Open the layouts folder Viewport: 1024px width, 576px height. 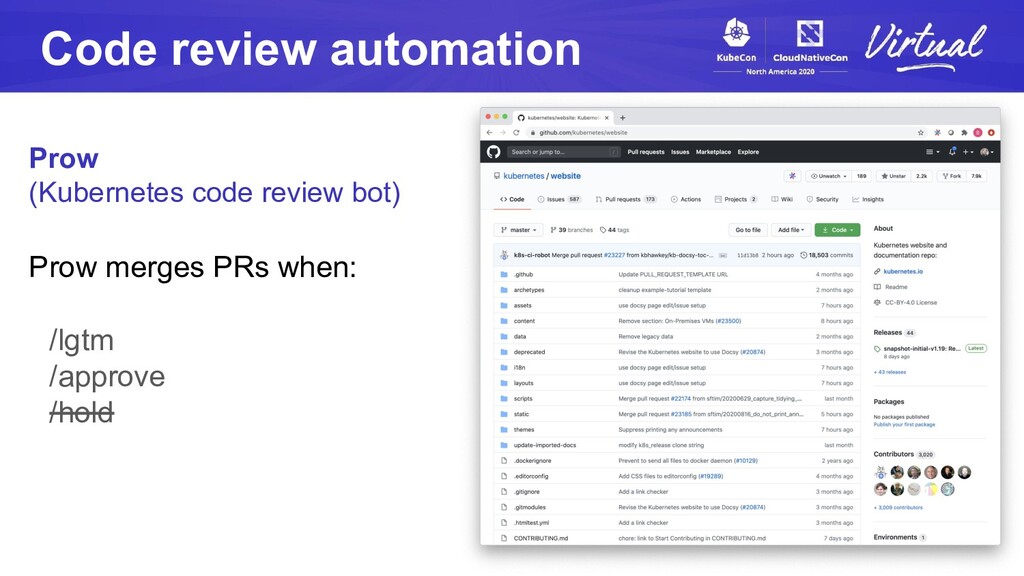[x=523, y=383]
